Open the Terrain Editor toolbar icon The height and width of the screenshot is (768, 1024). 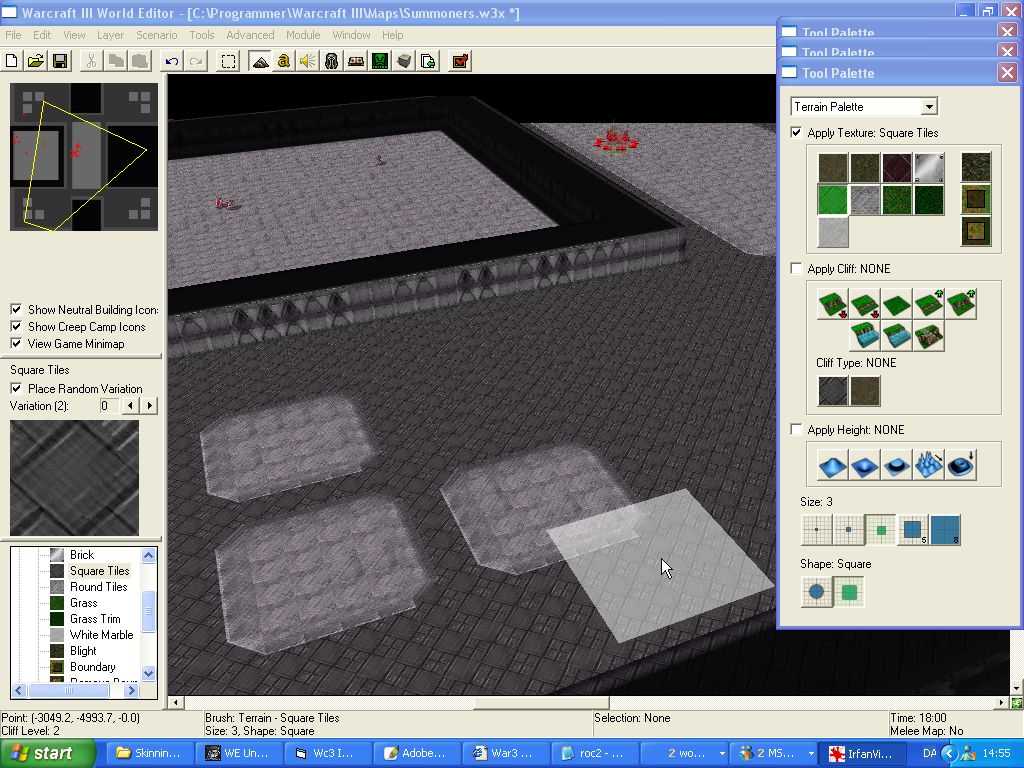point(260,61)
